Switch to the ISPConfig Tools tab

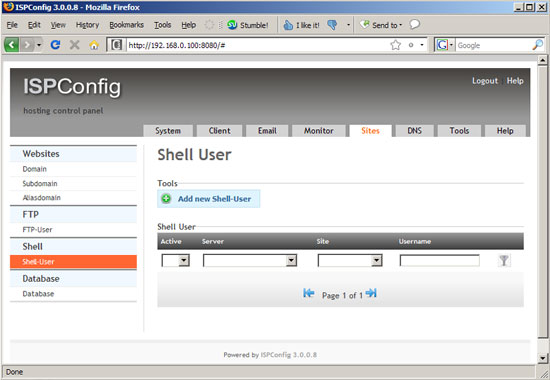tap(459, 131)
